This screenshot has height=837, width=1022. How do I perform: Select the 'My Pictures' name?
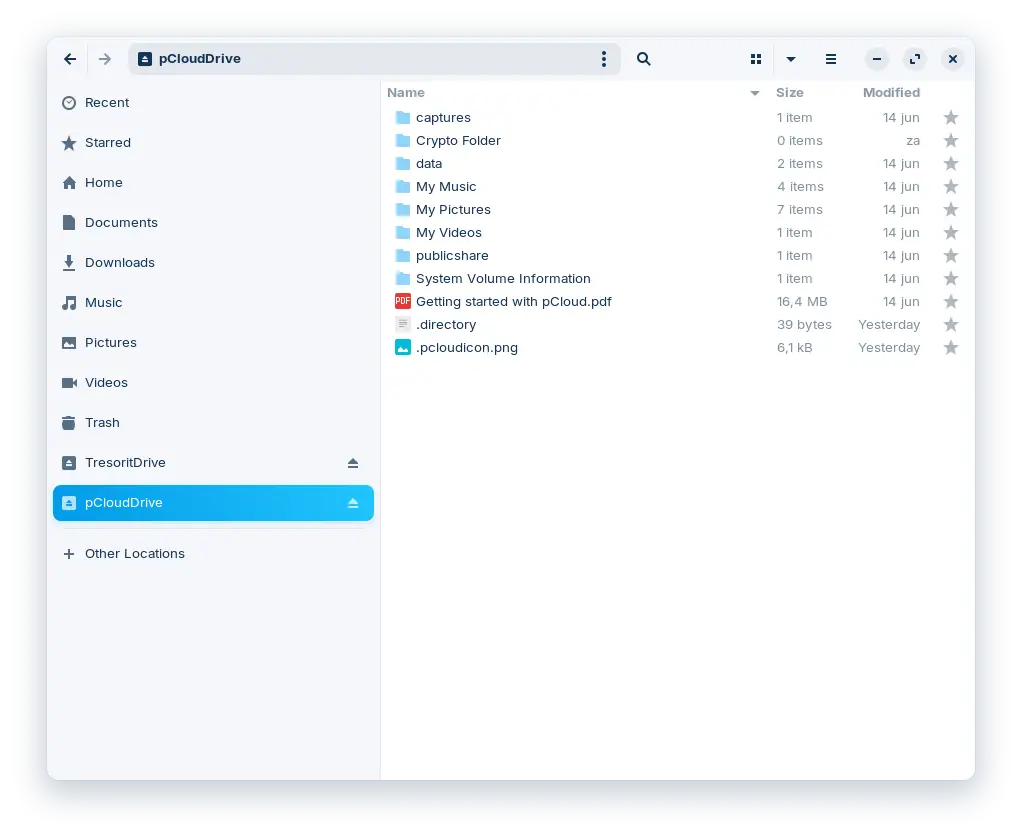(x=453, y=210)
